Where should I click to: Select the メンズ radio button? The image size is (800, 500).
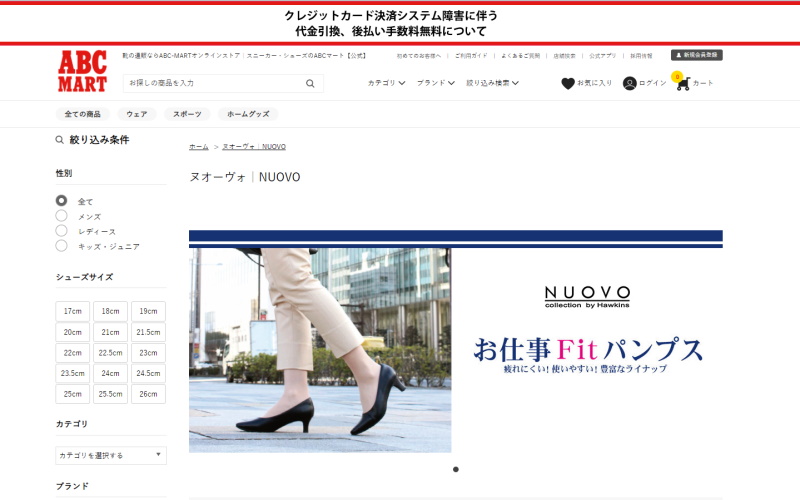[x=62, y=216]
